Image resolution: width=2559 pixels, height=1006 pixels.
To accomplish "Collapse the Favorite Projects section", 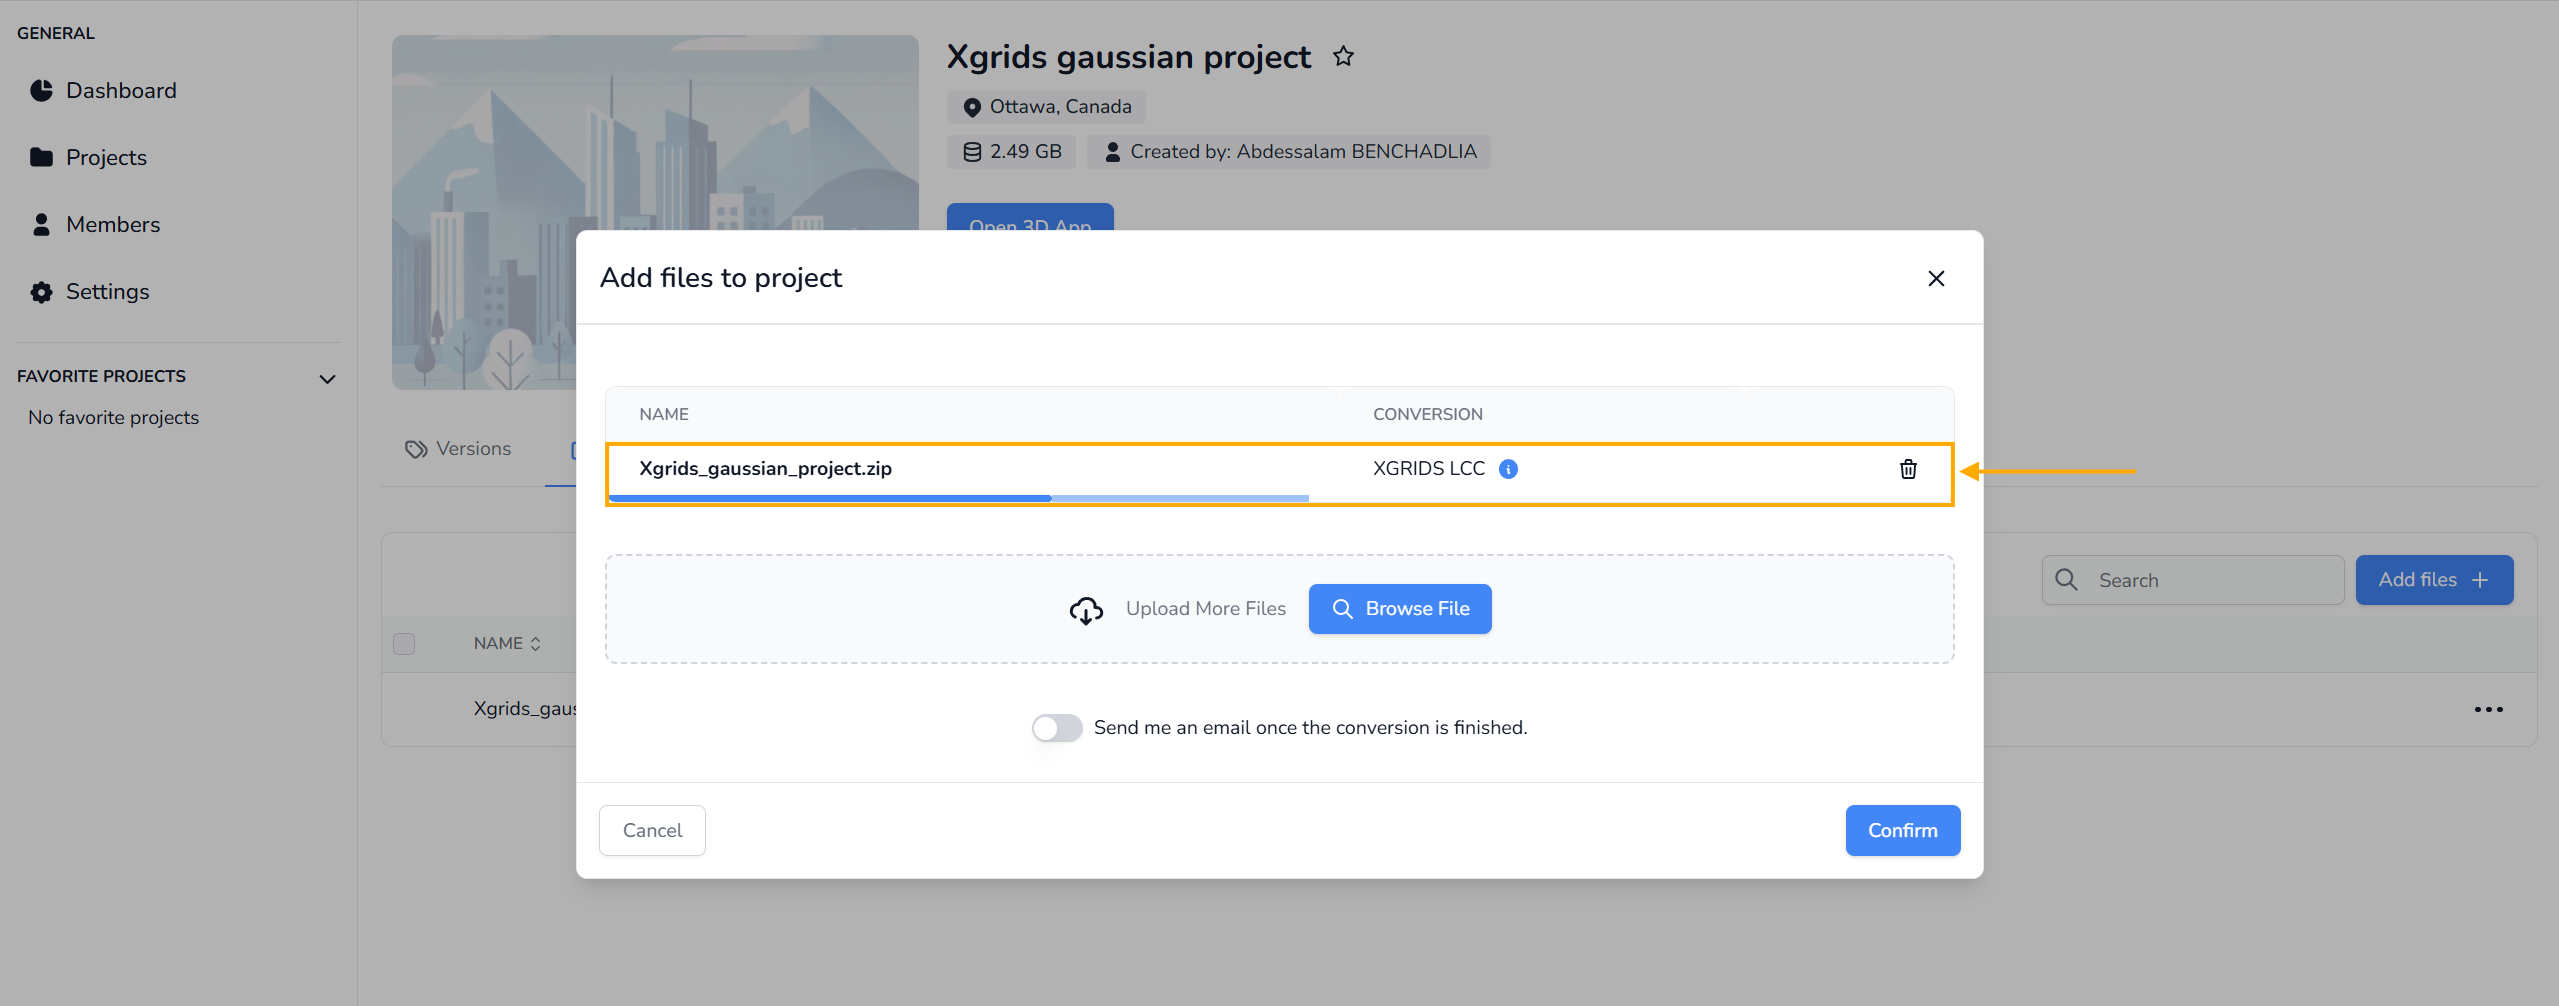I will [327, 379].
